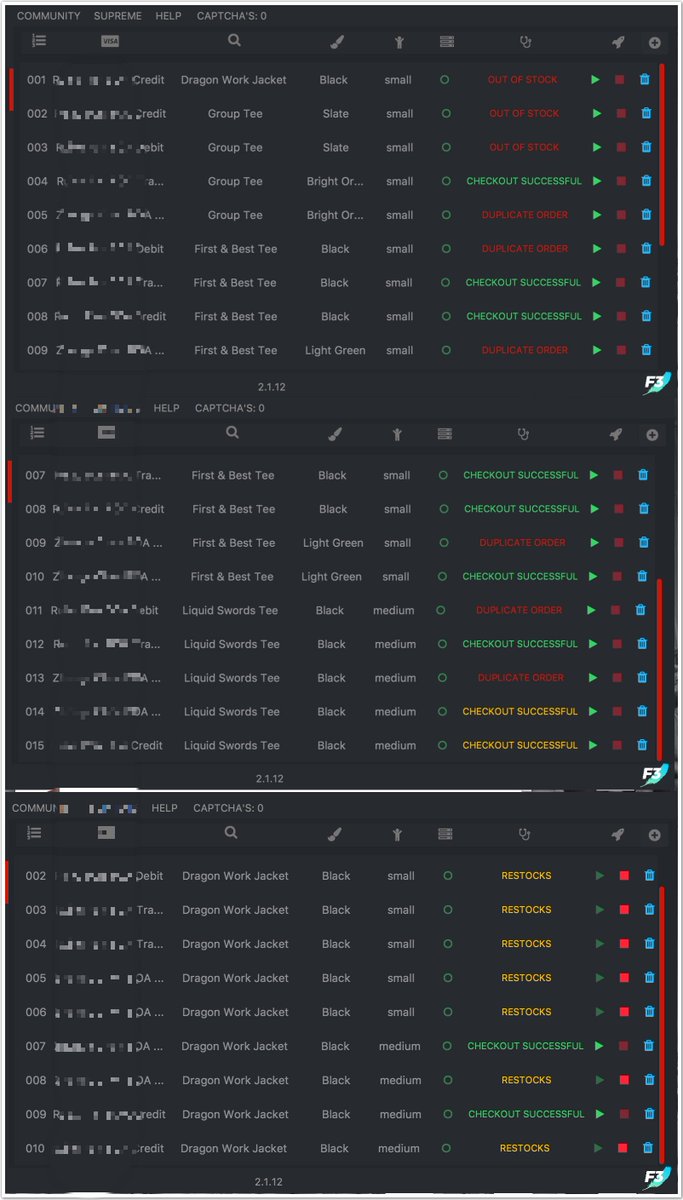Delete task 001 Dragon Work Jacket

(x=645, y=79)
